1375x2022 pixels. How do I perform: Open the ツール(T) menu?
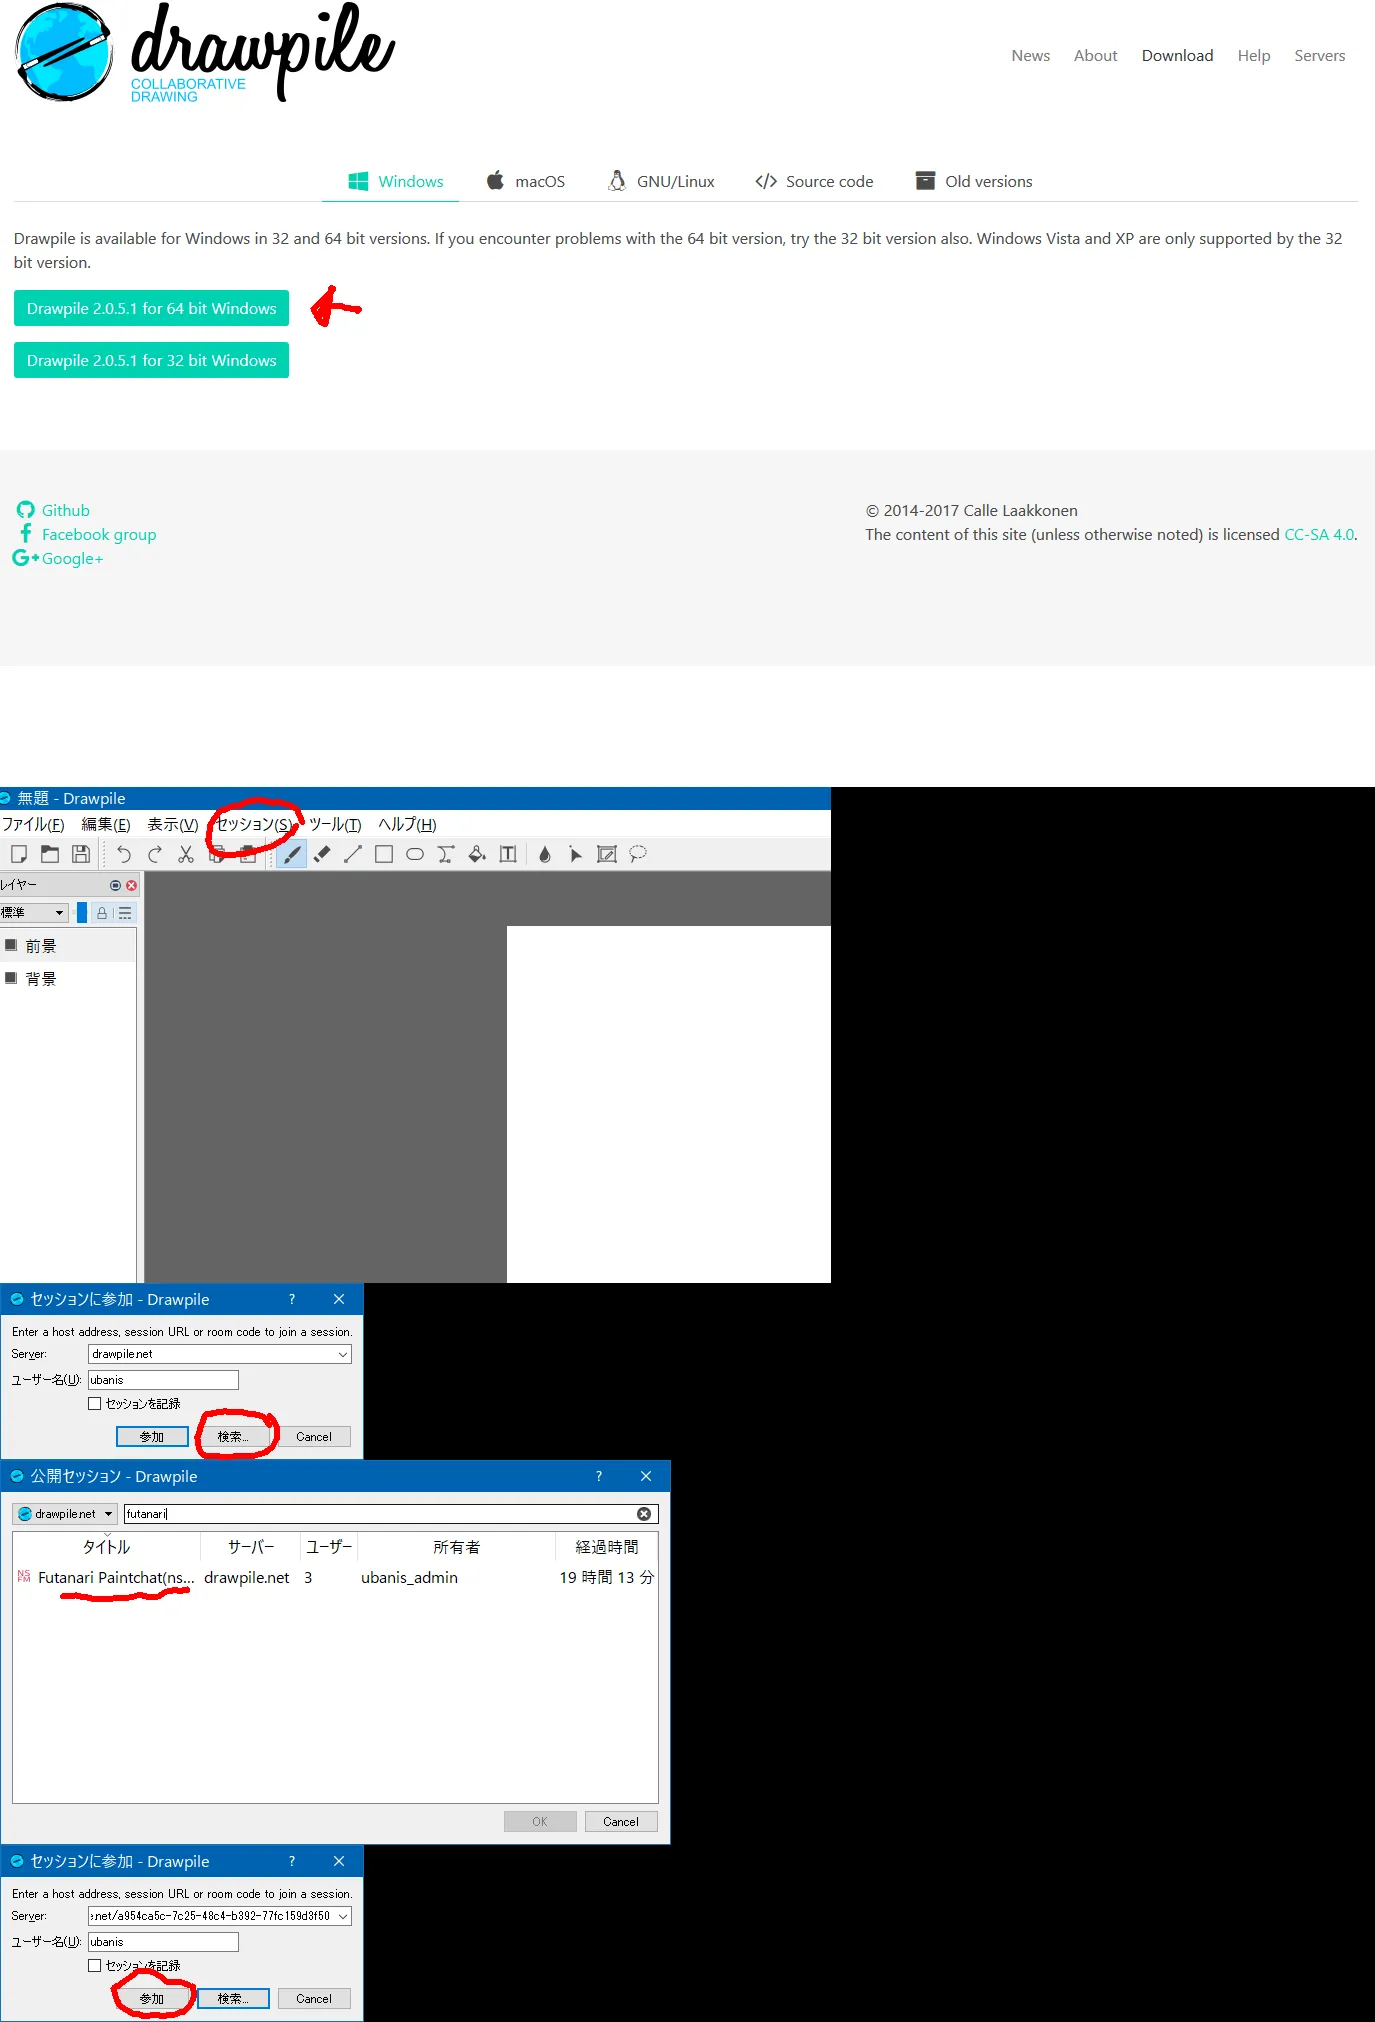coord(335,824)
